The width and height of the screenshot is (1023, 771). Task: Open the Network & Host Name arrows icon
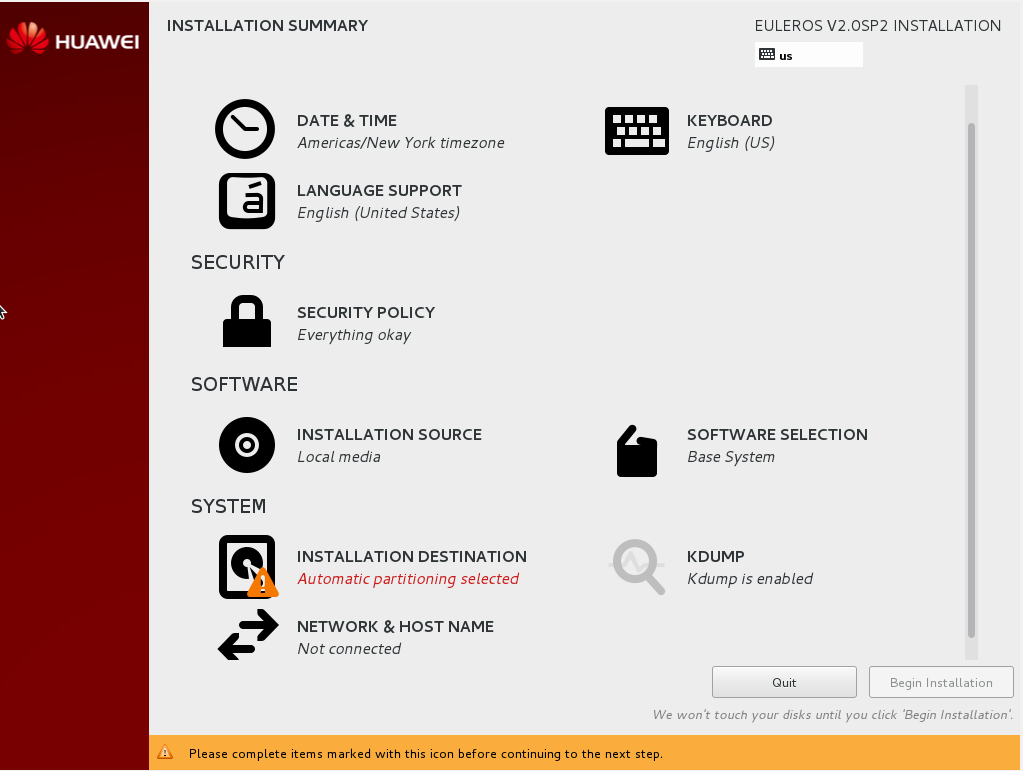point(247,636)
